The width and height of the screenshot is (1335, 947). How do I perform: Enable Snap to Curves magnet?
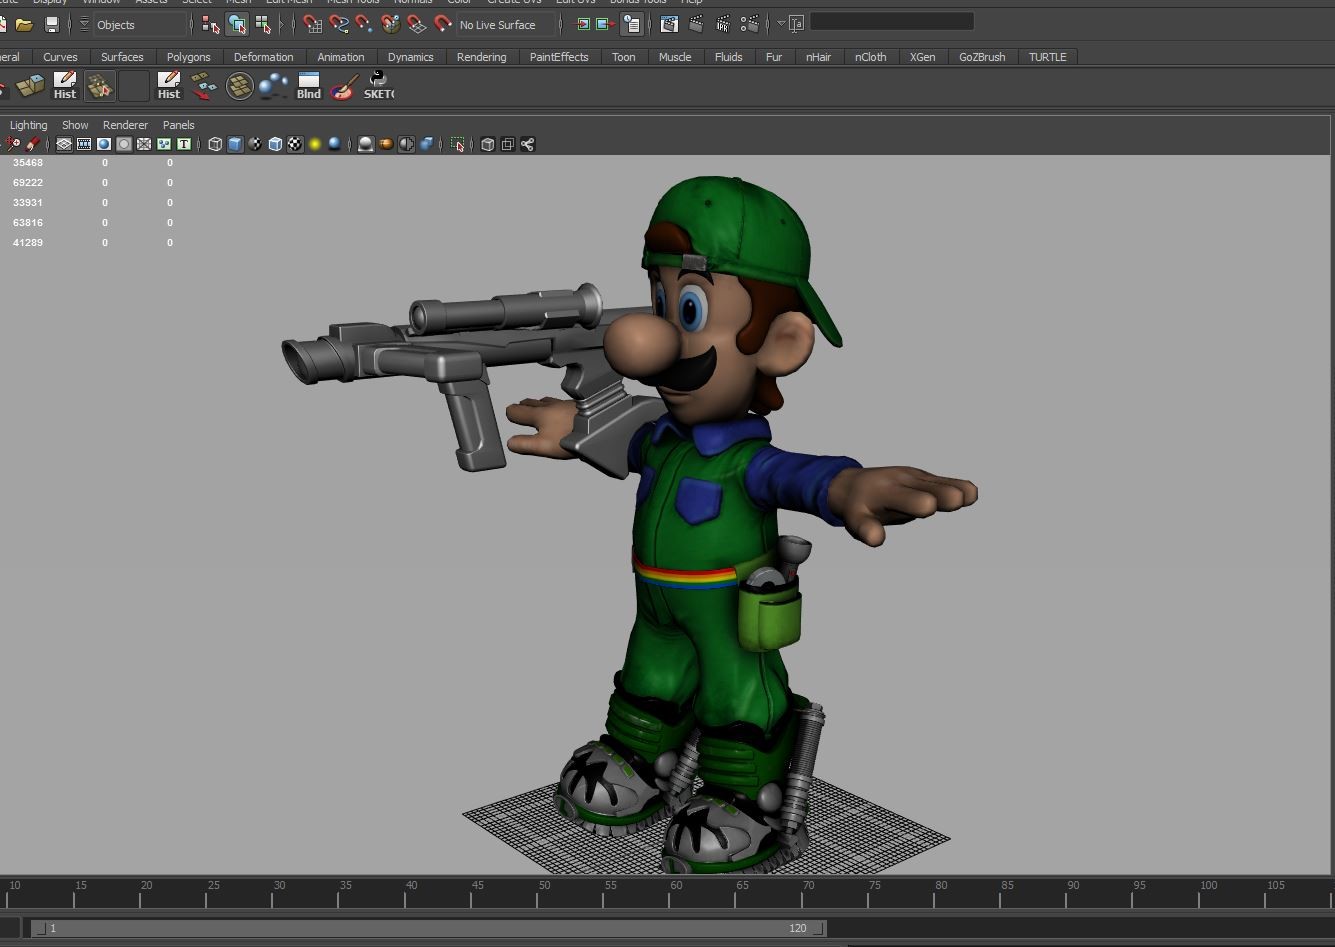pyautogui.click(x=337, y=23)
